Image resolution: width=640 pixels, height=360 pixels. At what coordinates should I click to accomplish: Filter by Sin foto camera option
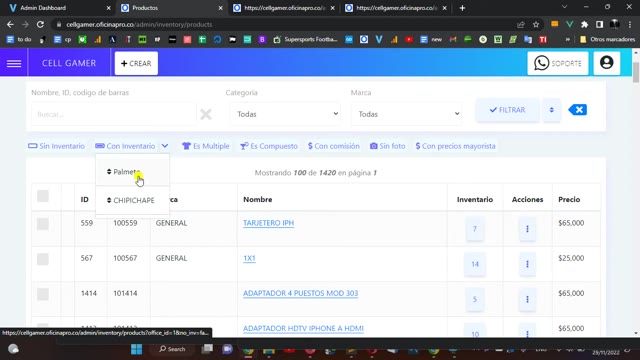[x=387, y=146]
